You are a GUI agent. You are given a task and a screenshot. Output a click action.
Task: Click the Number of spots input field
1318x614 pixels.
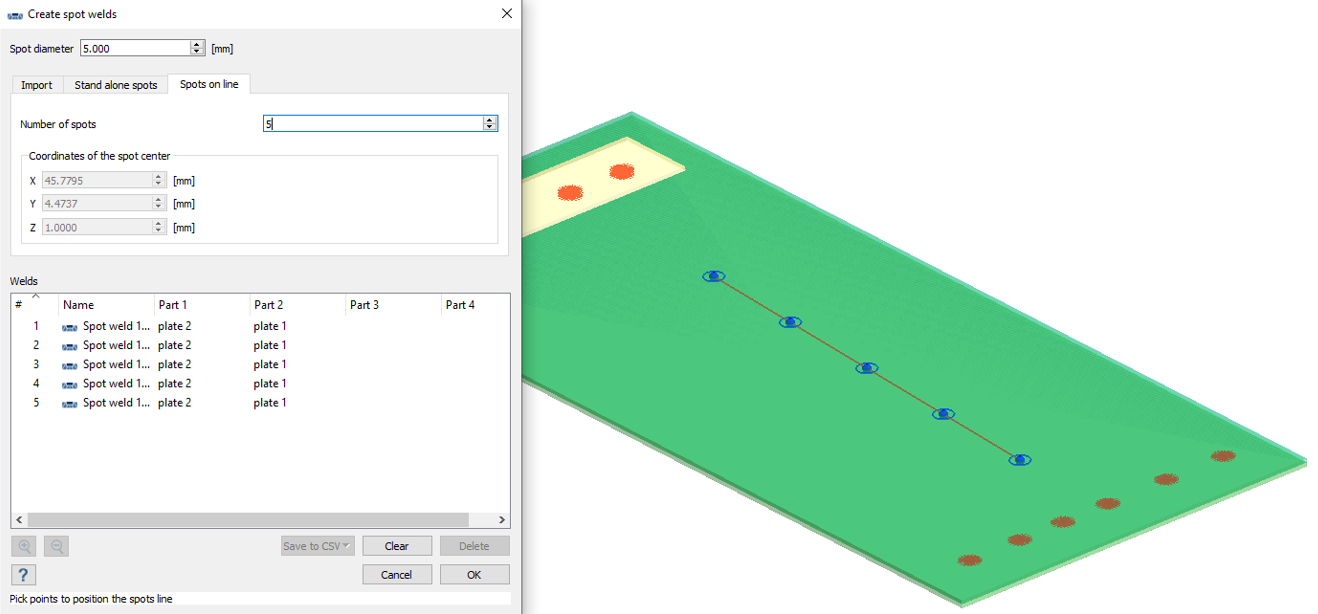tap(372, 124)
